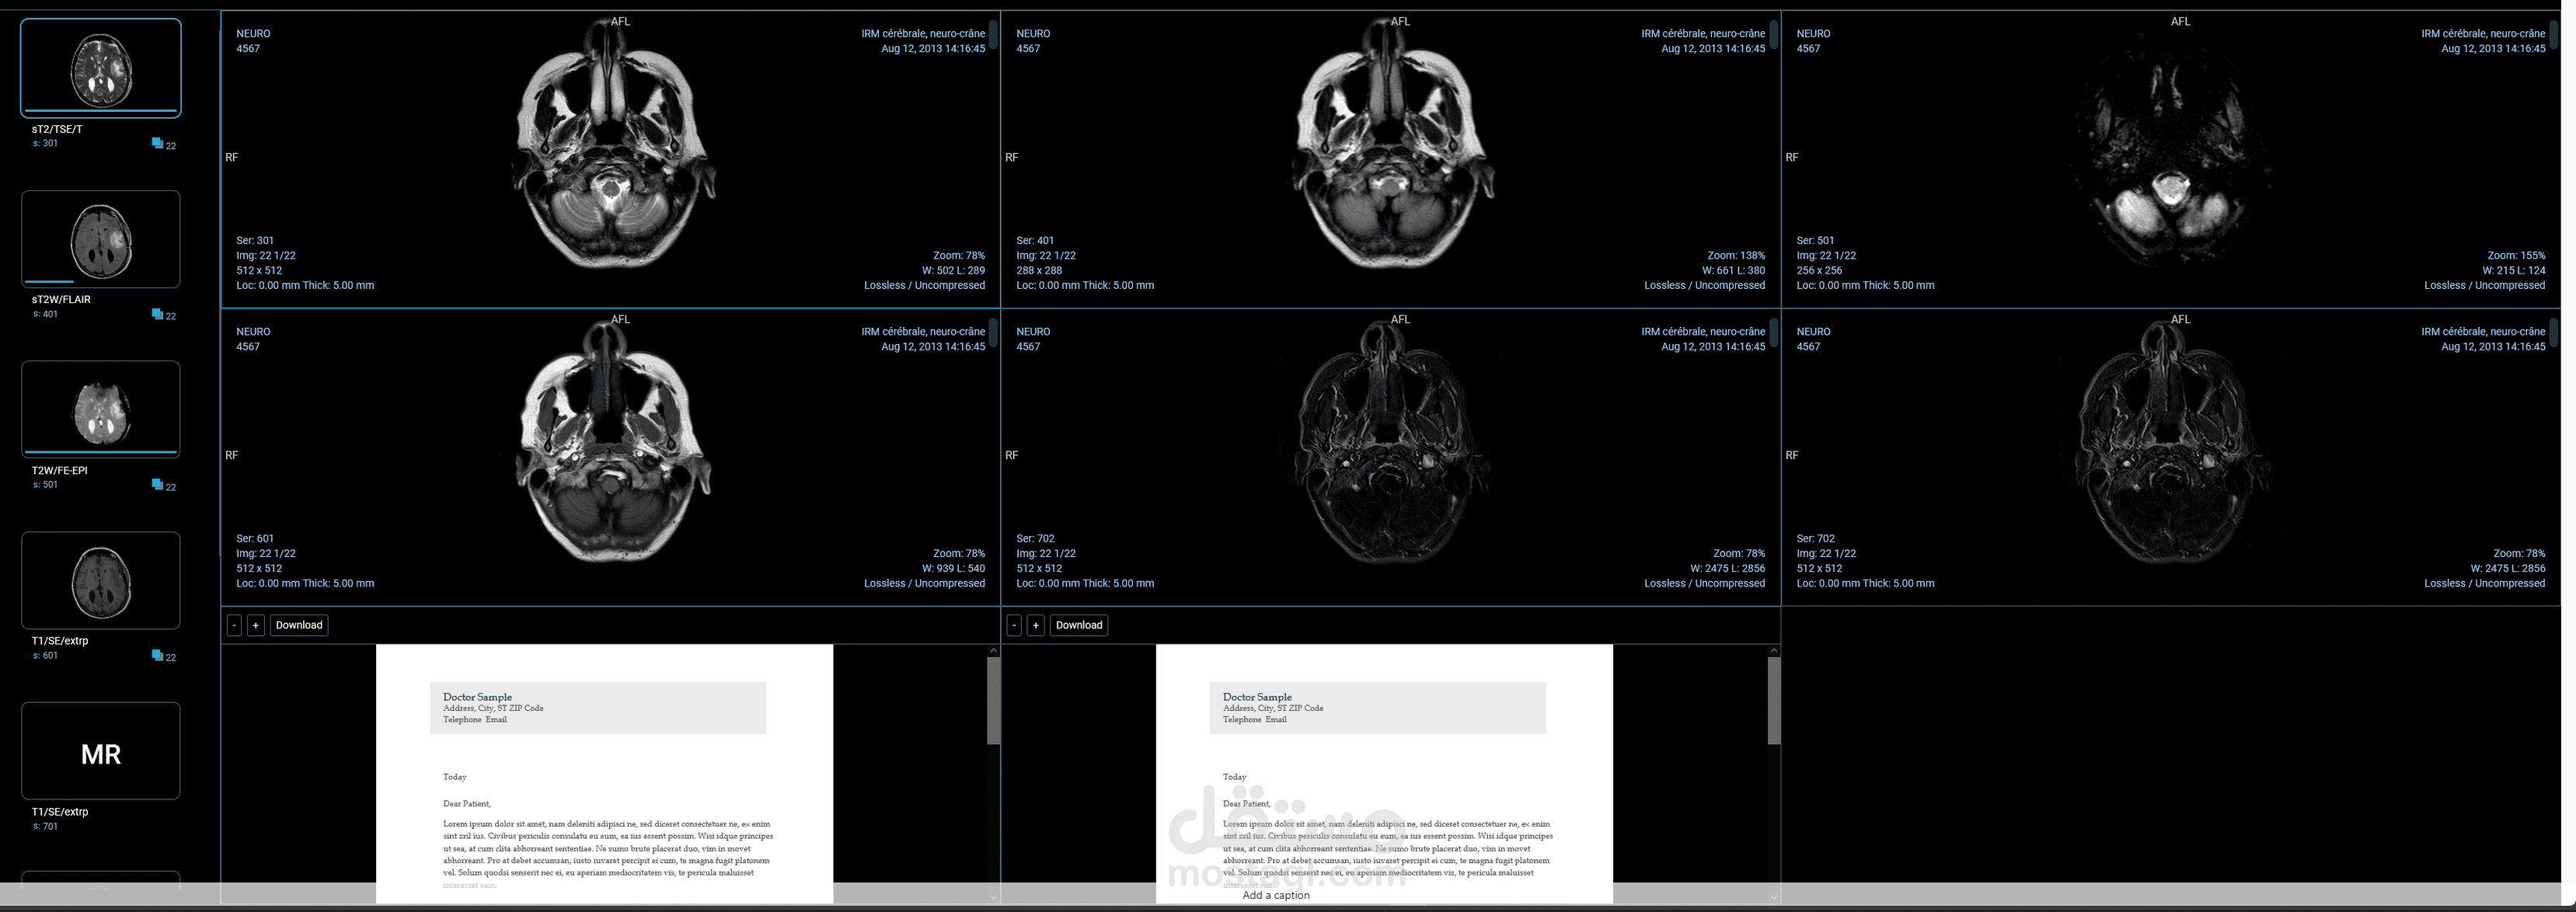Click the Add a caption field

[1276, 895]
